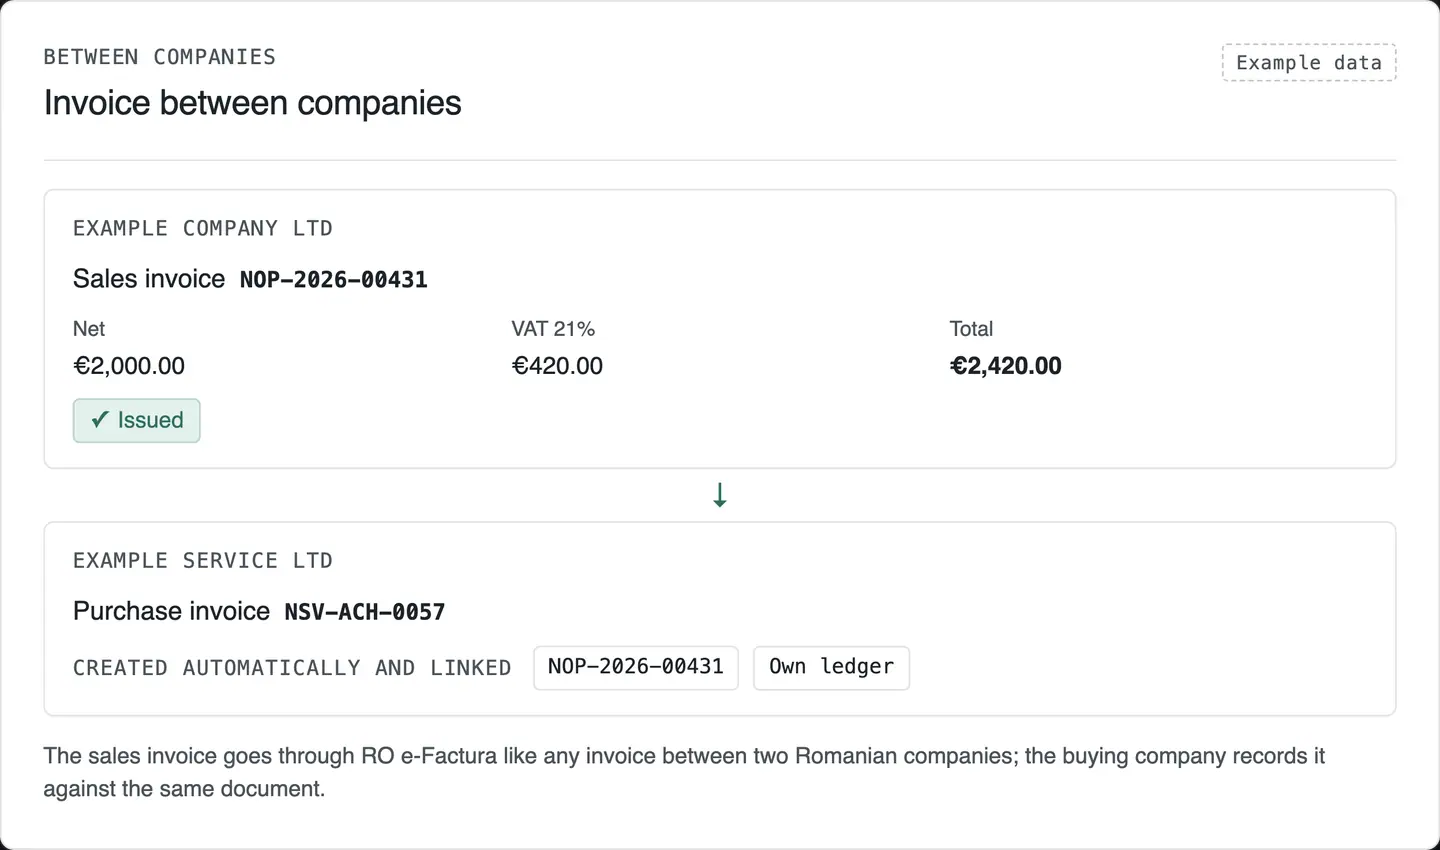The height and width of the screenshot is (850, 1440).
Task: Click the EXAMPLE COMPANY LTD label
Action: point(203,228)
